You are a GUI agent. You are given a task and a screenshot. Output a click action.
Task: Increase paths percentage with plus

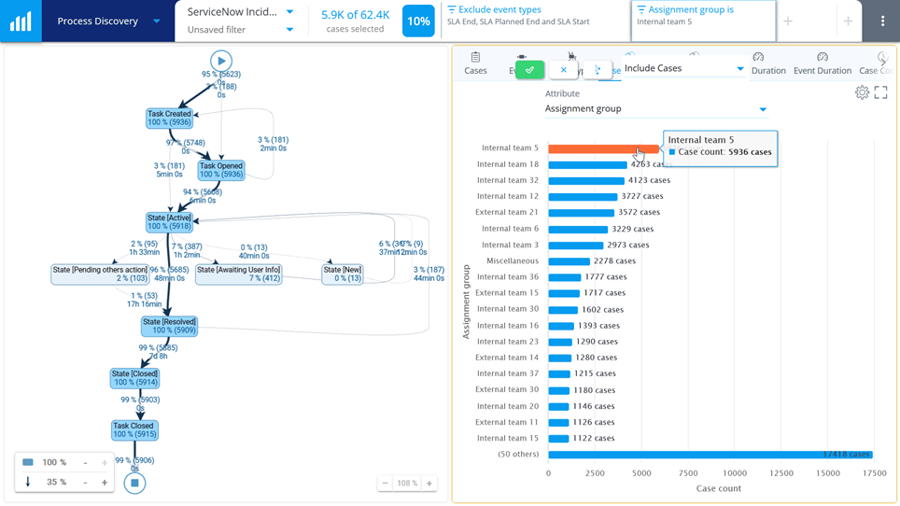coord(104,482)
